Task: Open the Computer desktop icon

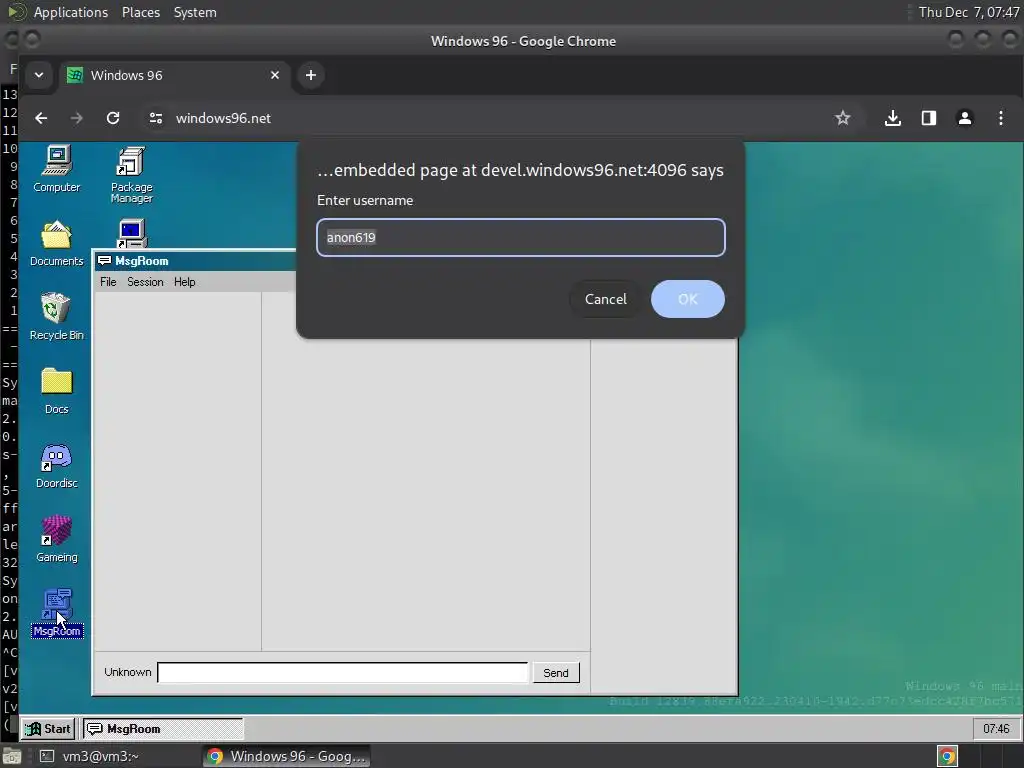Action: coord(57,169)
